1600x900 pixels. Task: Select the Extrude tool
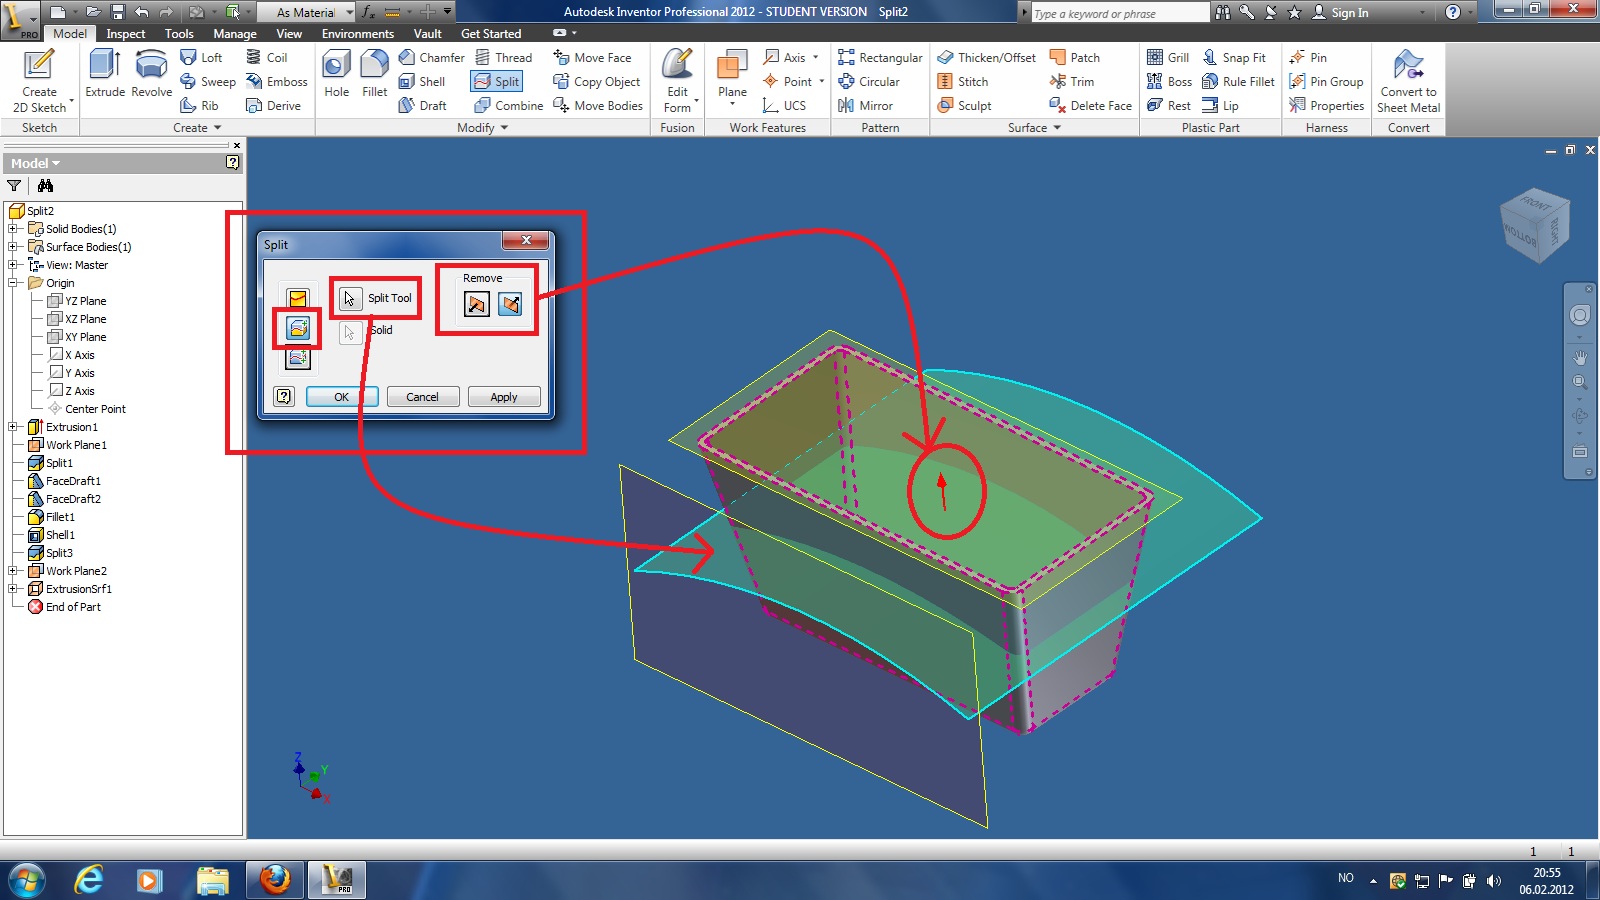tap(105, 75)
